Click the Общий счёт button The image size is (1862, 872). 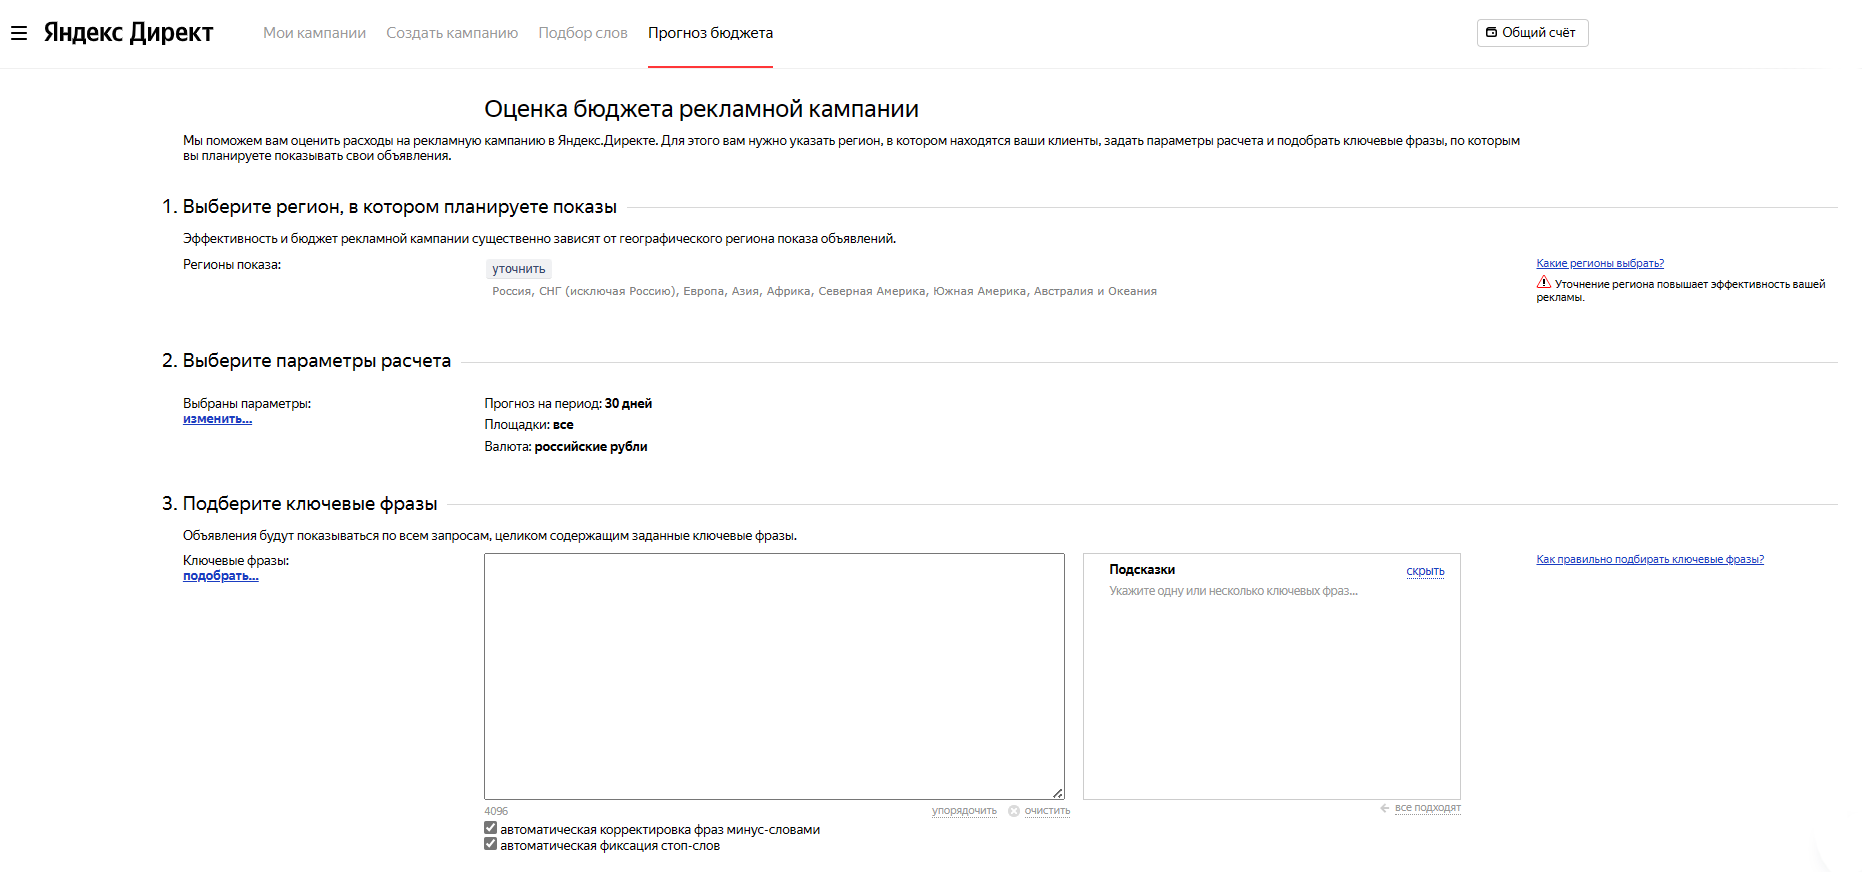[x=1532, y=33]
